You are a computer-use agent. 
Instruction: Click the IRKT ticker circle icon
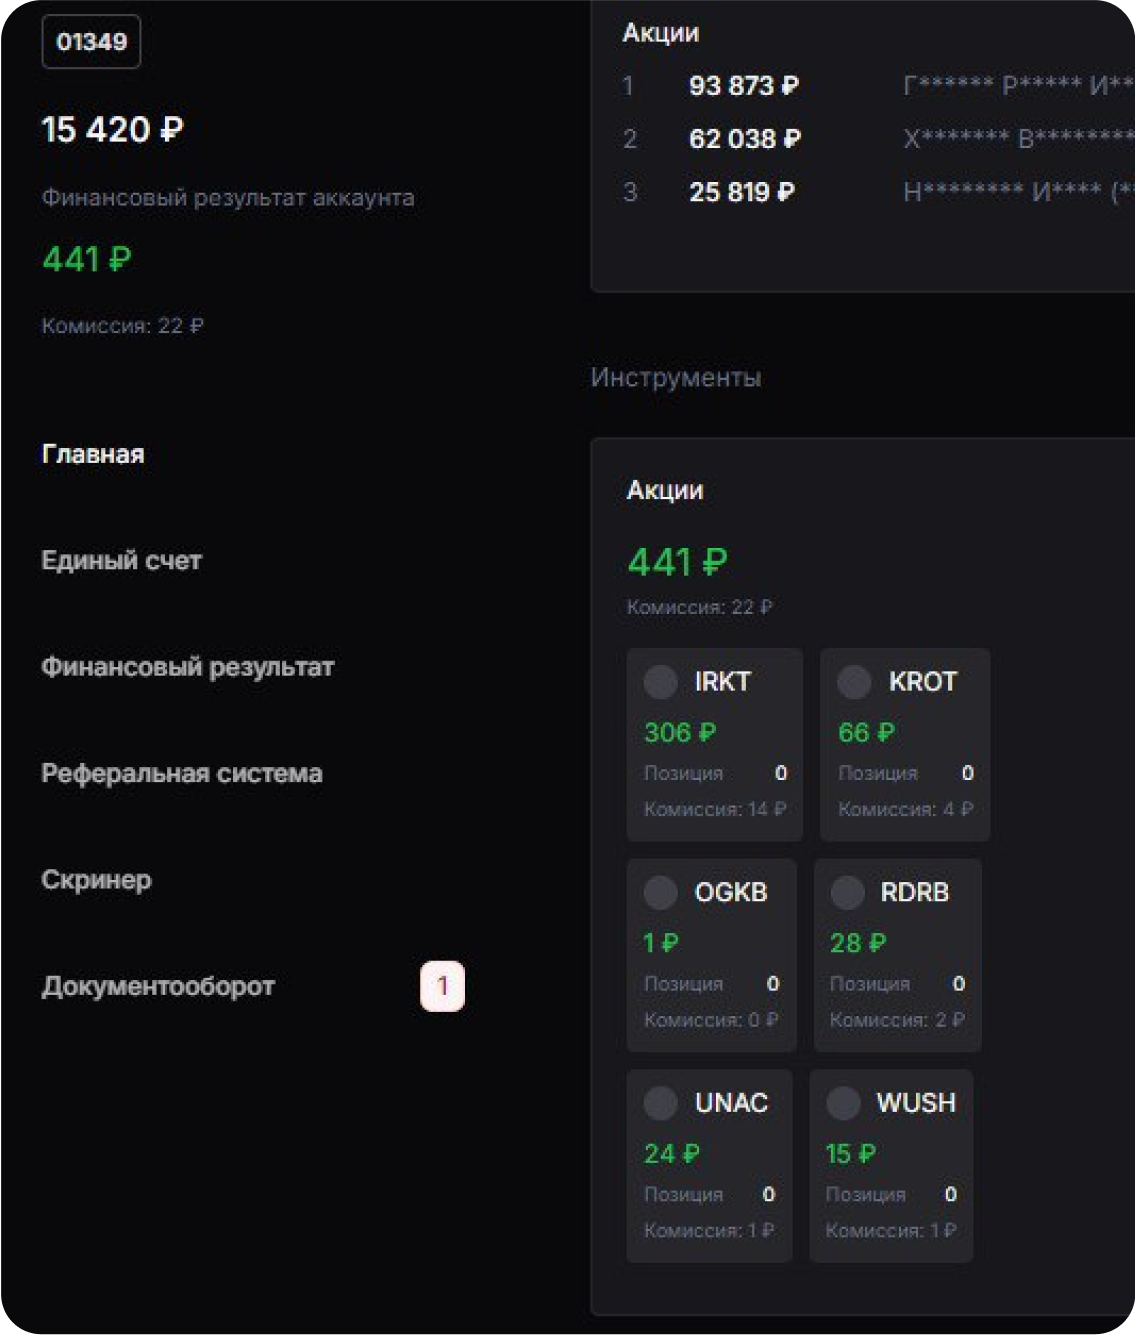tap(660, 682)
